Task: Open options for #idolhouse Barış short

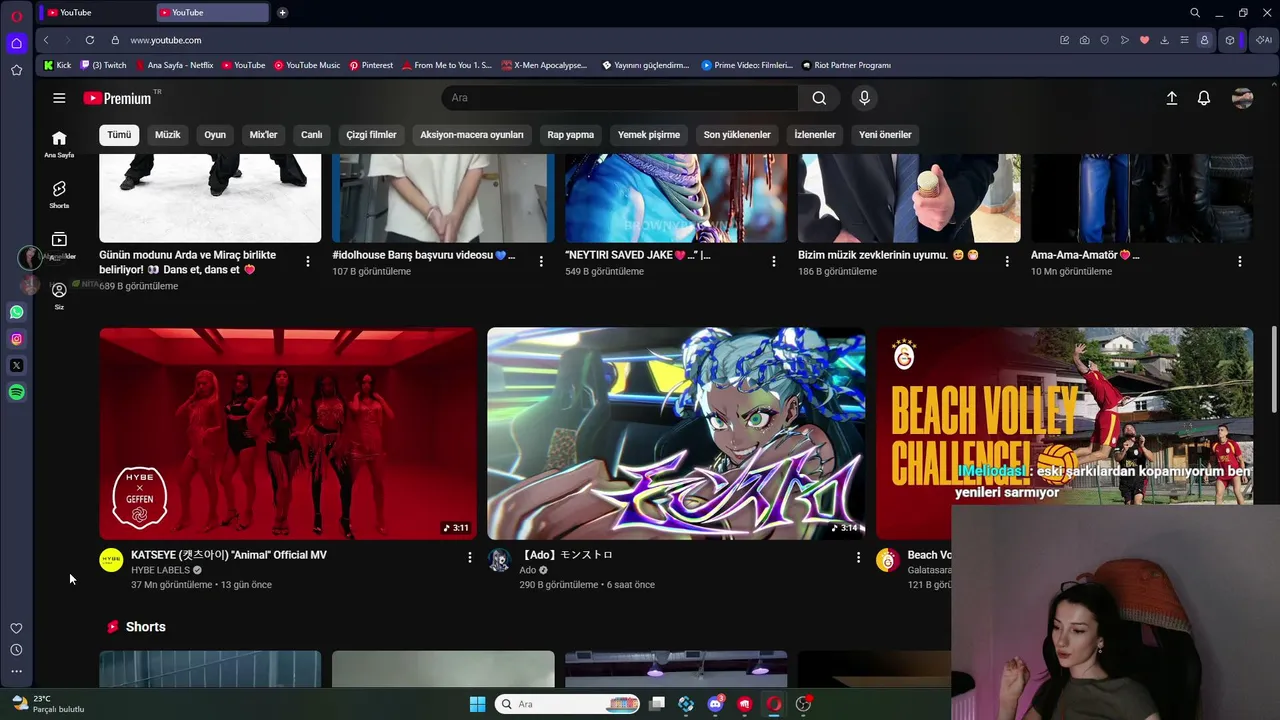Action: coord(541,261)
